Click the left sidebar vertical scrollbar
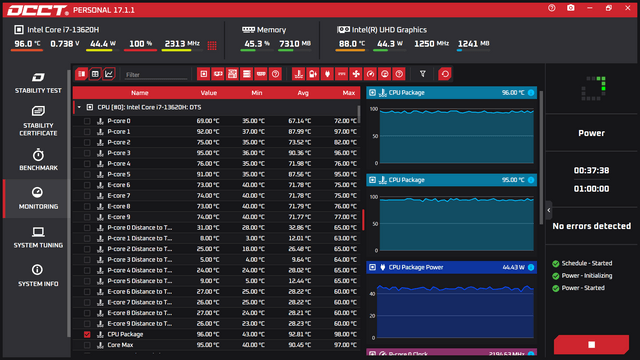The image size is (640, 360). point(69,203)
